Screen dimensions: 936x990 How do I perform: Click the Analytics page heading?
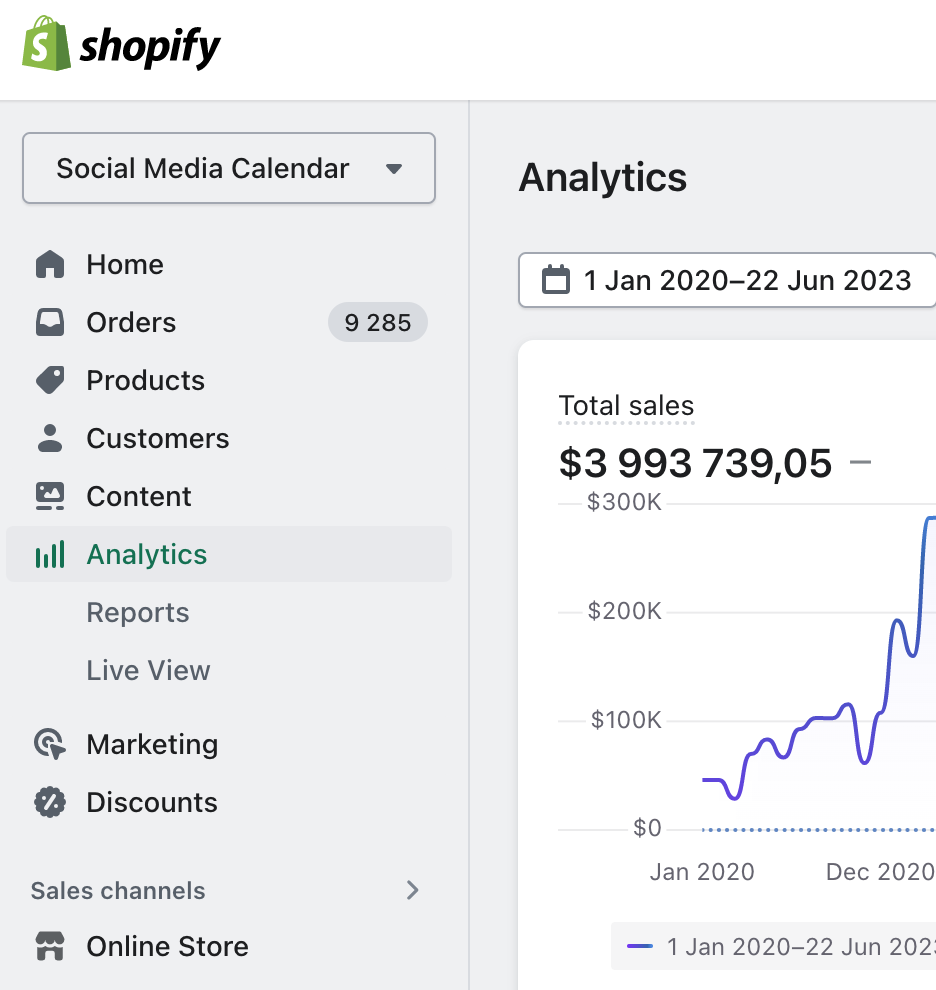(603, 177)
